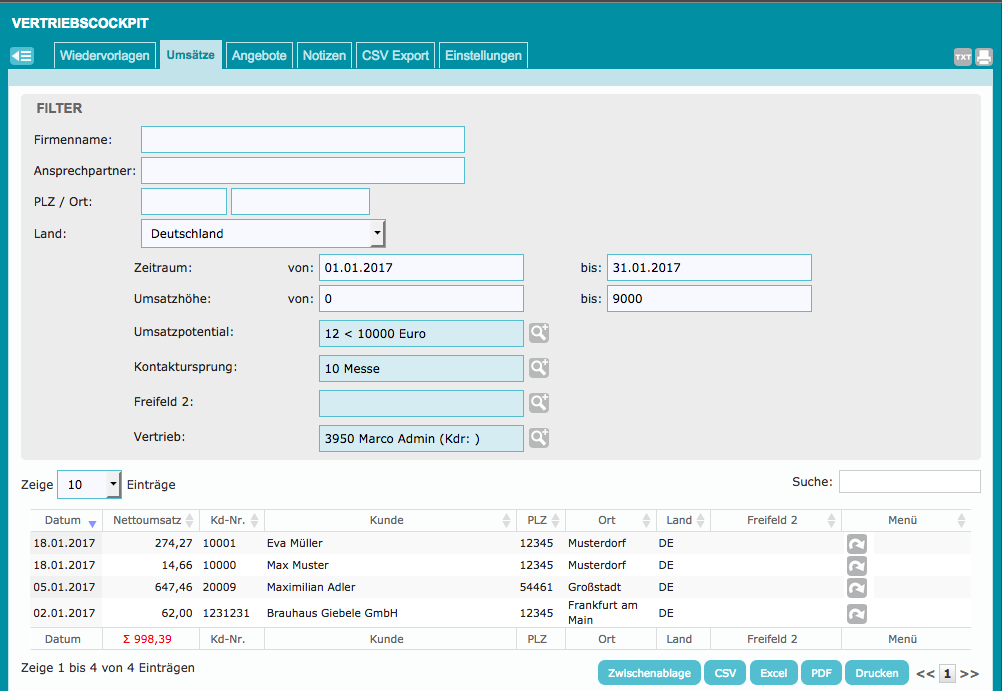The width and height of the screenshot is (1002, 691).
Task: Sort the table by Datum column header
Action: 65,520
